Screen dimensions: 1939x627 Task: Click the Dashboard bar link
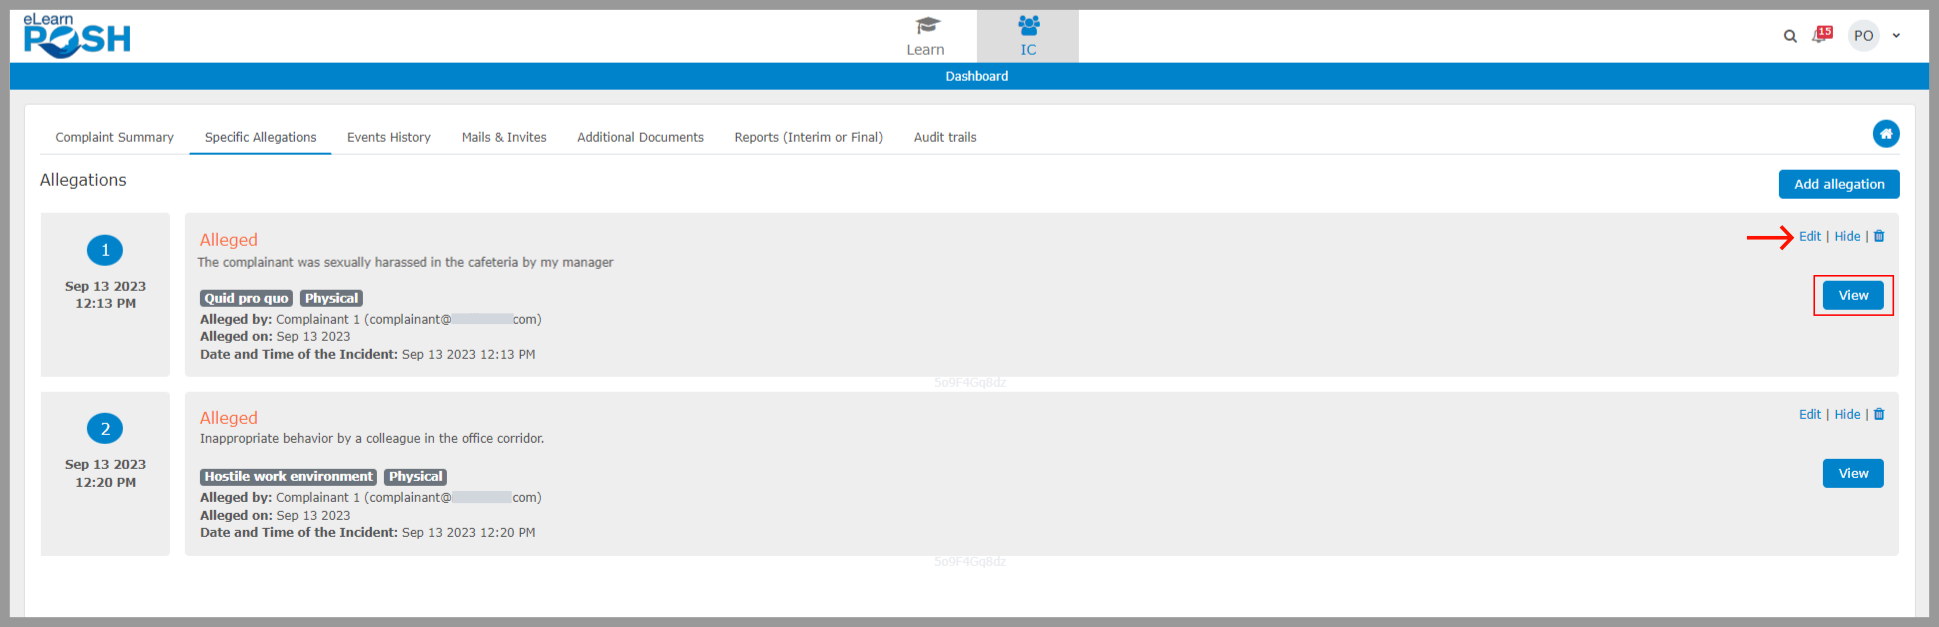coord(976,77)
